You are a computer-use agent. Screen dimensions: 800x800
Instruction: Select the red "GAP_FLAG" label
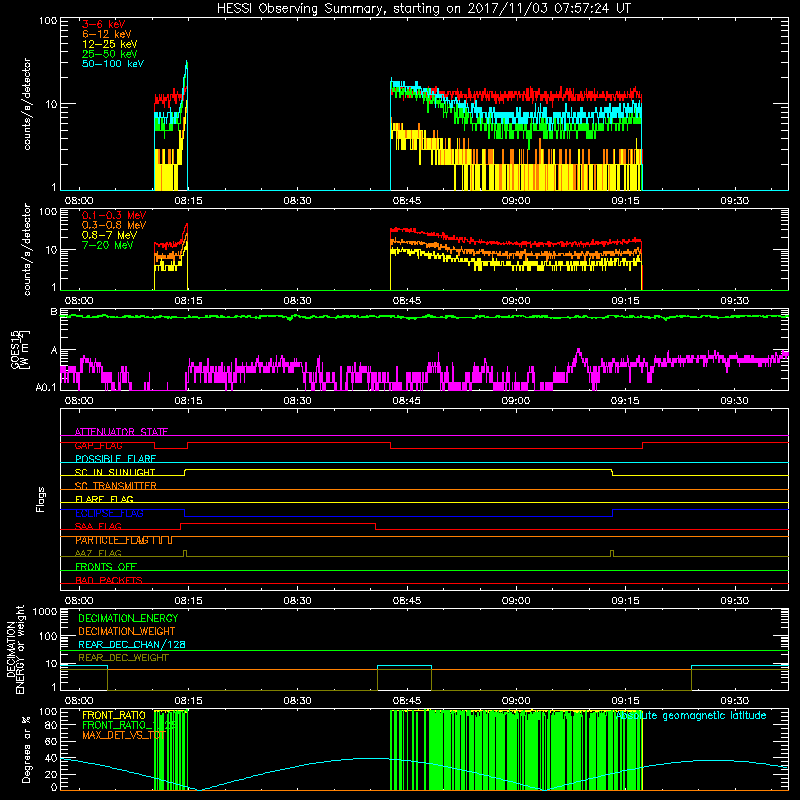click(98, 445)
